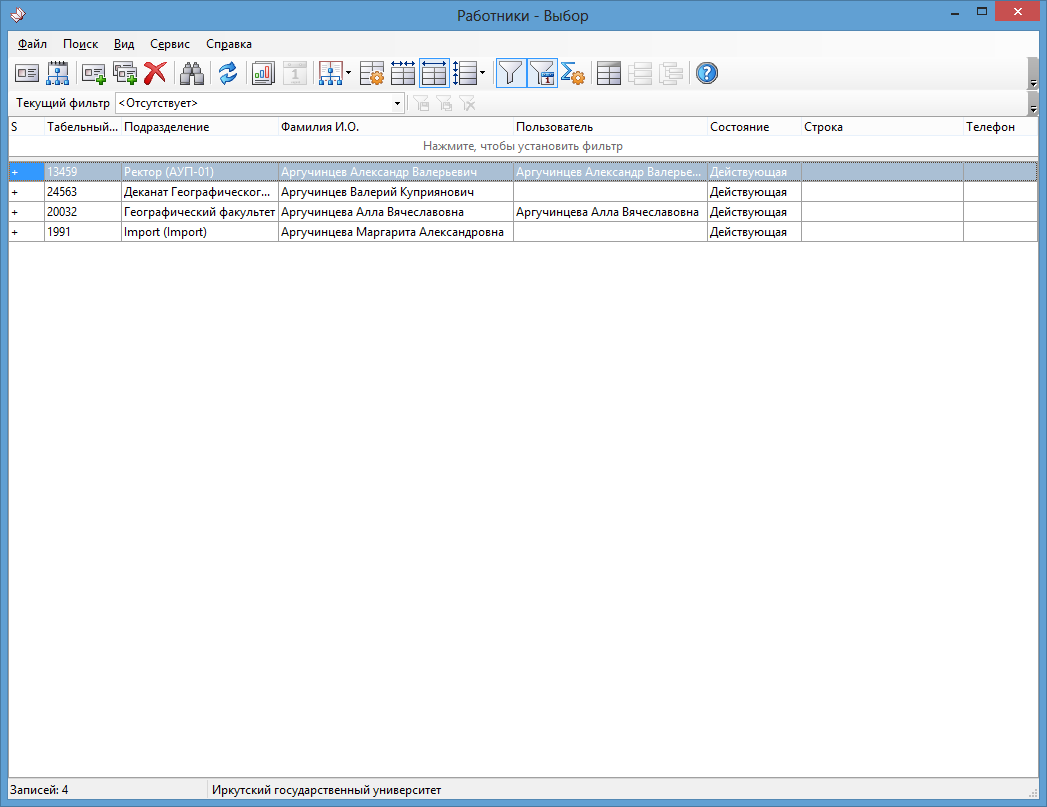Select the Аргучинцева Маргарита Александровна row
The image size is (1047, 807).
pyautogui.click(x=395, y=232)
